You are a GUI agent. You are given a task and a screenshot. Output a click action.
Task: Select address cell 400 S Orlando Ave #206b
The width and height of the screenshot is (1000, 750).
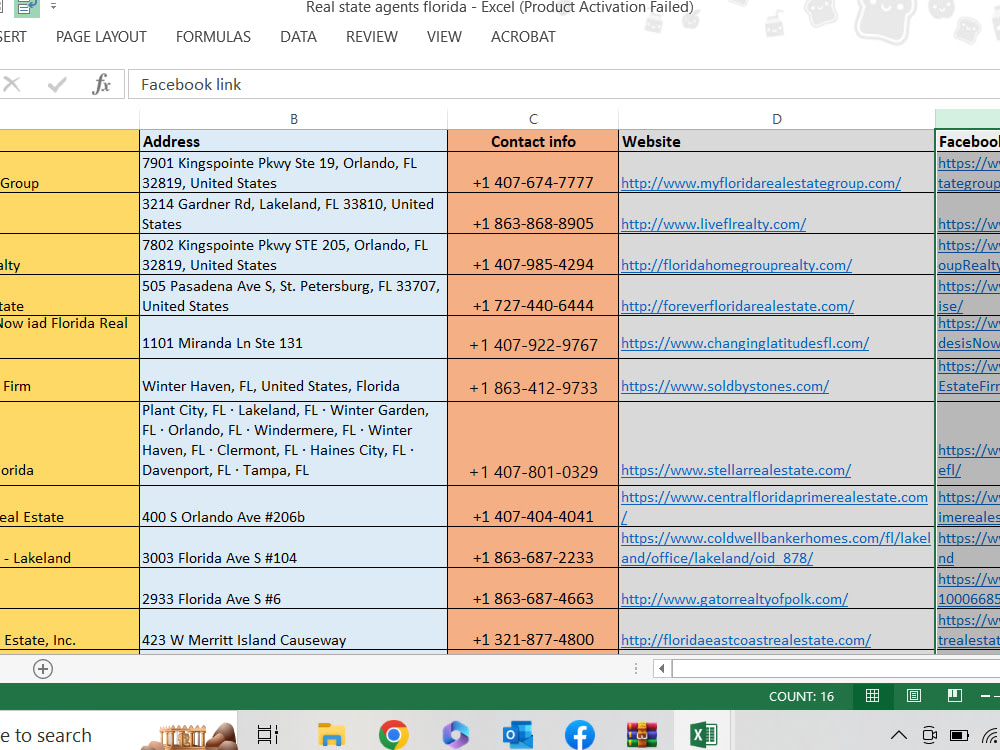pos(293,506)
